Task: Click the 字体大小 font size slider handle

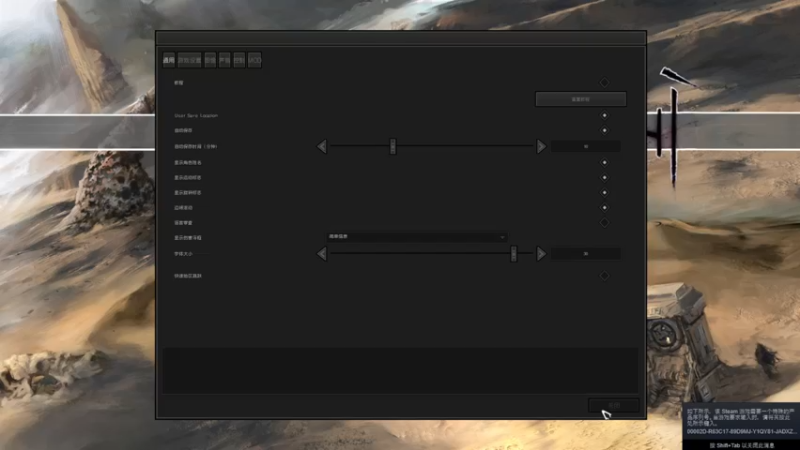Action: (514, 254)
